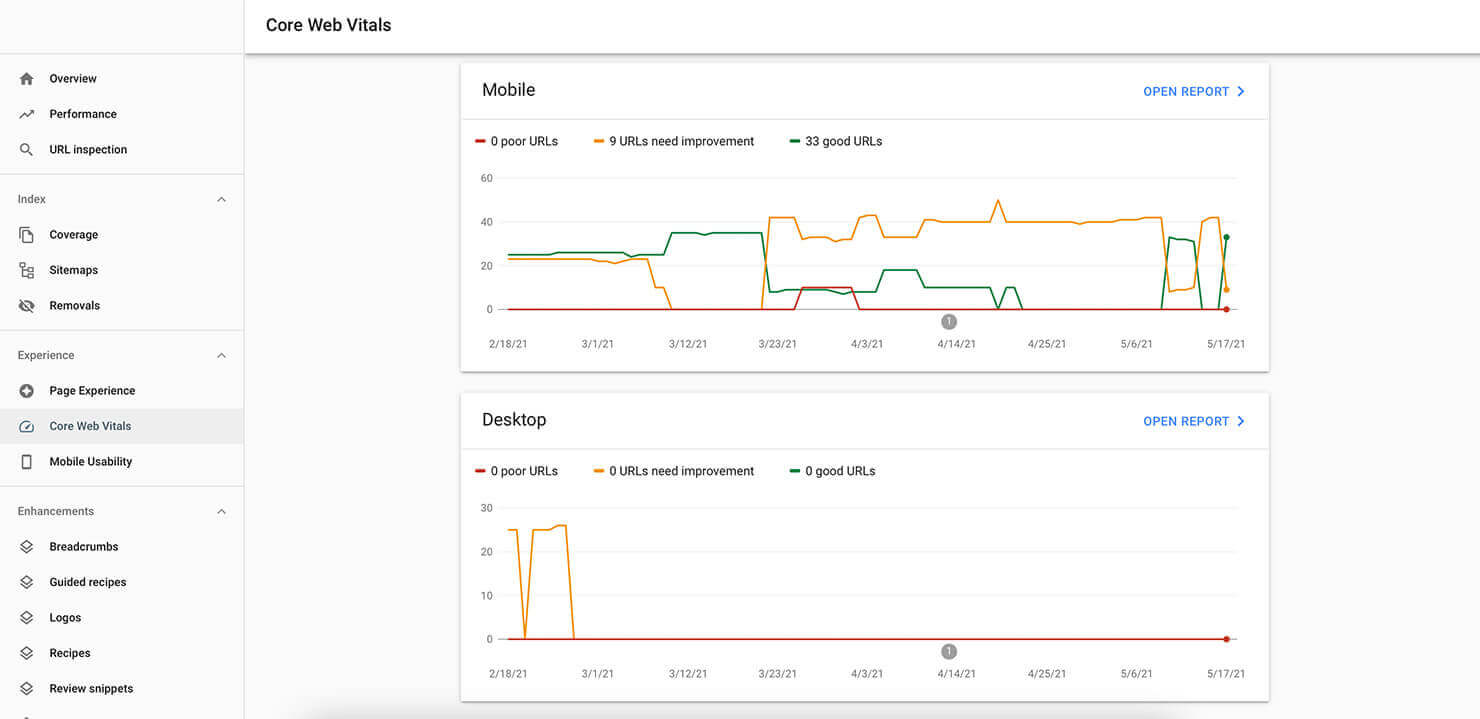Screen dimensions: 1480x719
Task: Click the Breadcrumbs layers icon
Action: [27, 547]
